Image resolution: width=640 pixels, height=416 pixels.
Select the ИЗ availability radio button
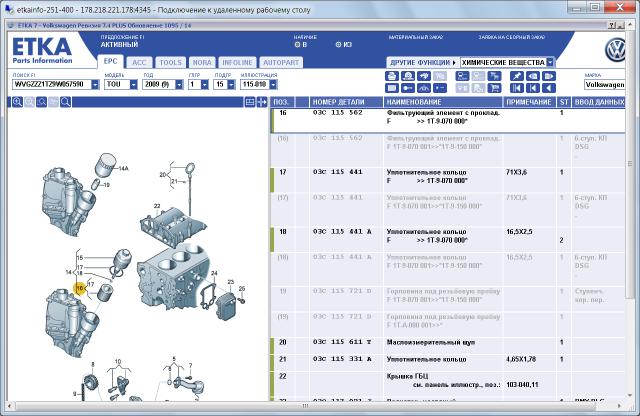(338, 44)
